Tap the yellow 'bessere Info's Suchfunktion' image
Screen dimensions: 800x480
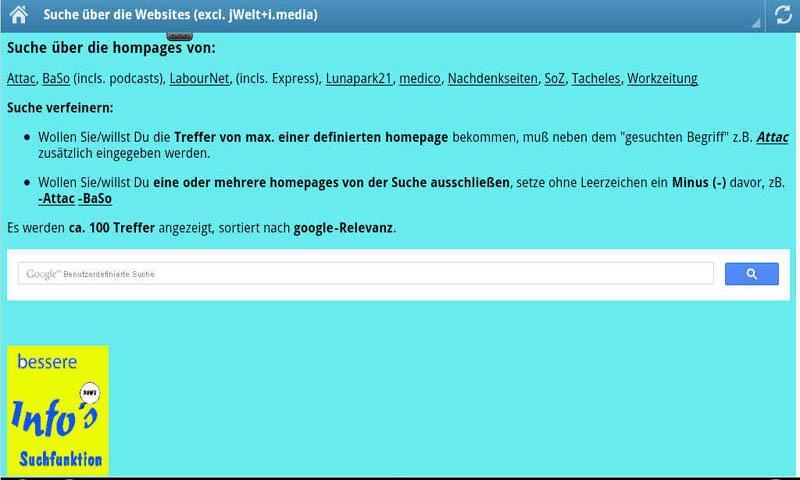[58, 410]
